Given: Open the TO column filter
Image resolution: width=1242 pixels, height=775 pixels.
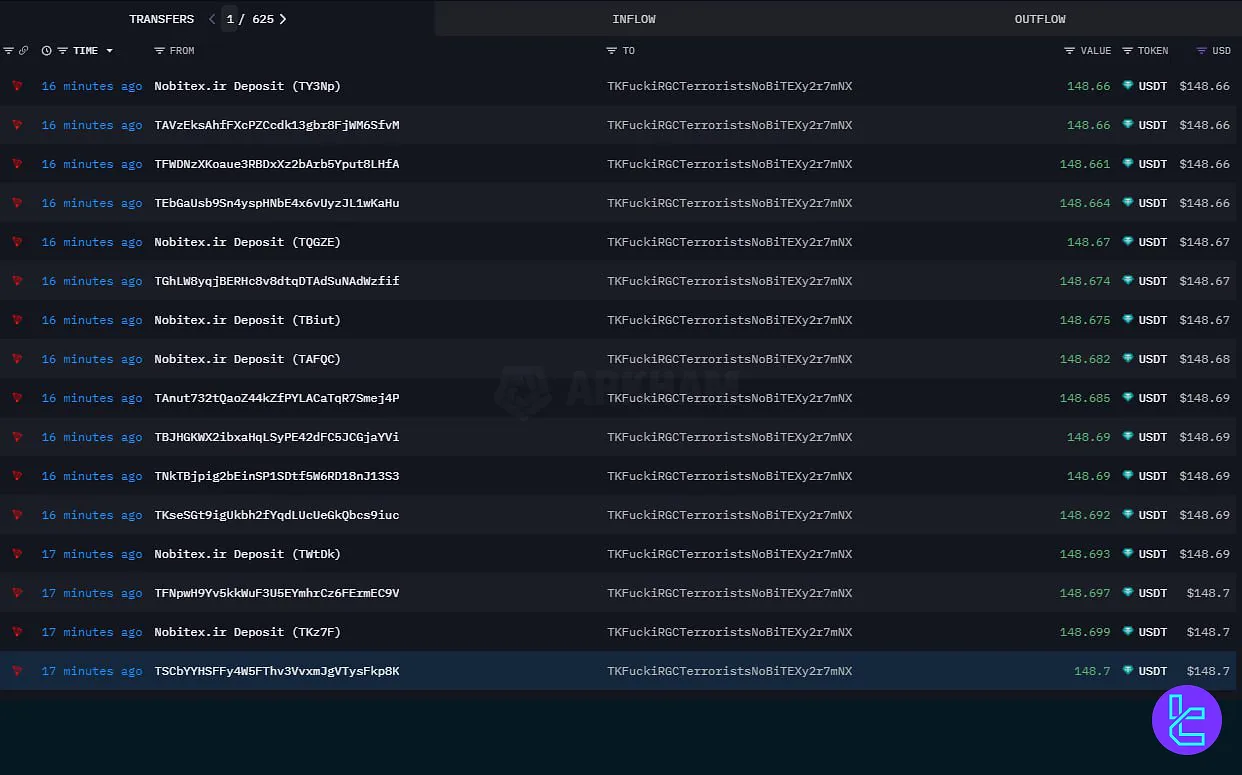Looking at the screenshot, I should [x=612, y=51].
